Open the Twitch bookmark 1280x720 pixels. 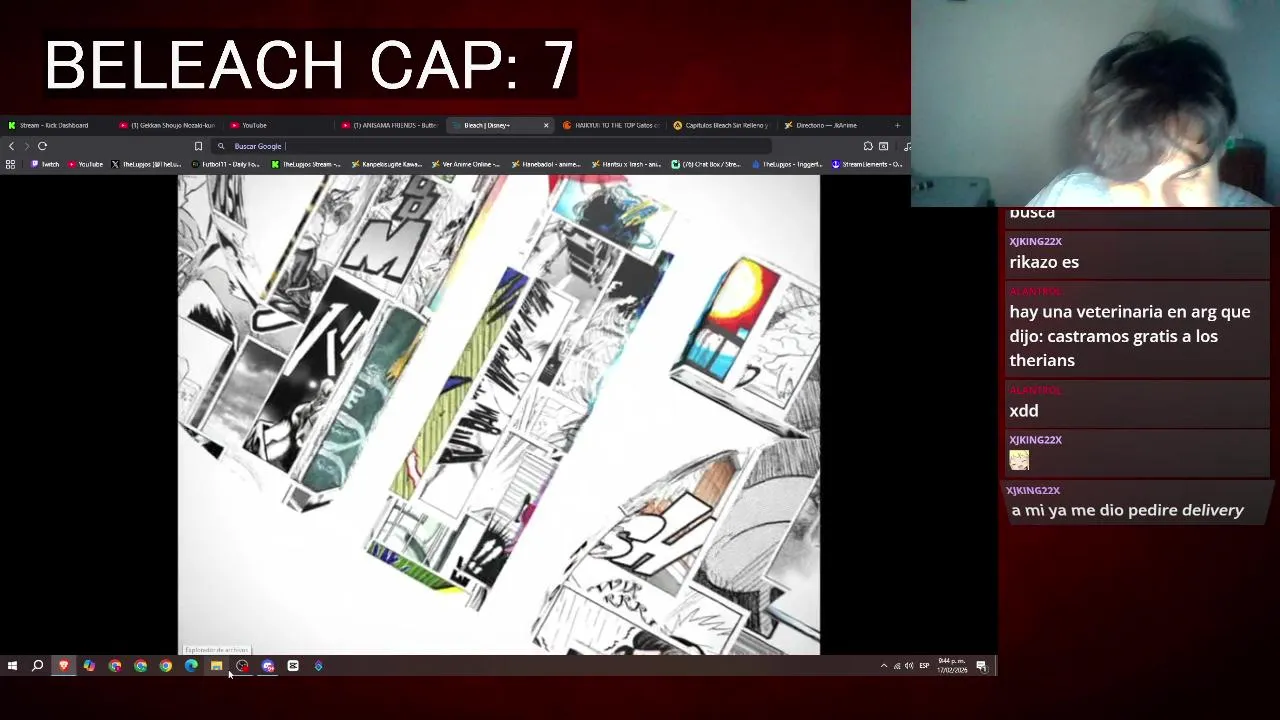[45, 164]
